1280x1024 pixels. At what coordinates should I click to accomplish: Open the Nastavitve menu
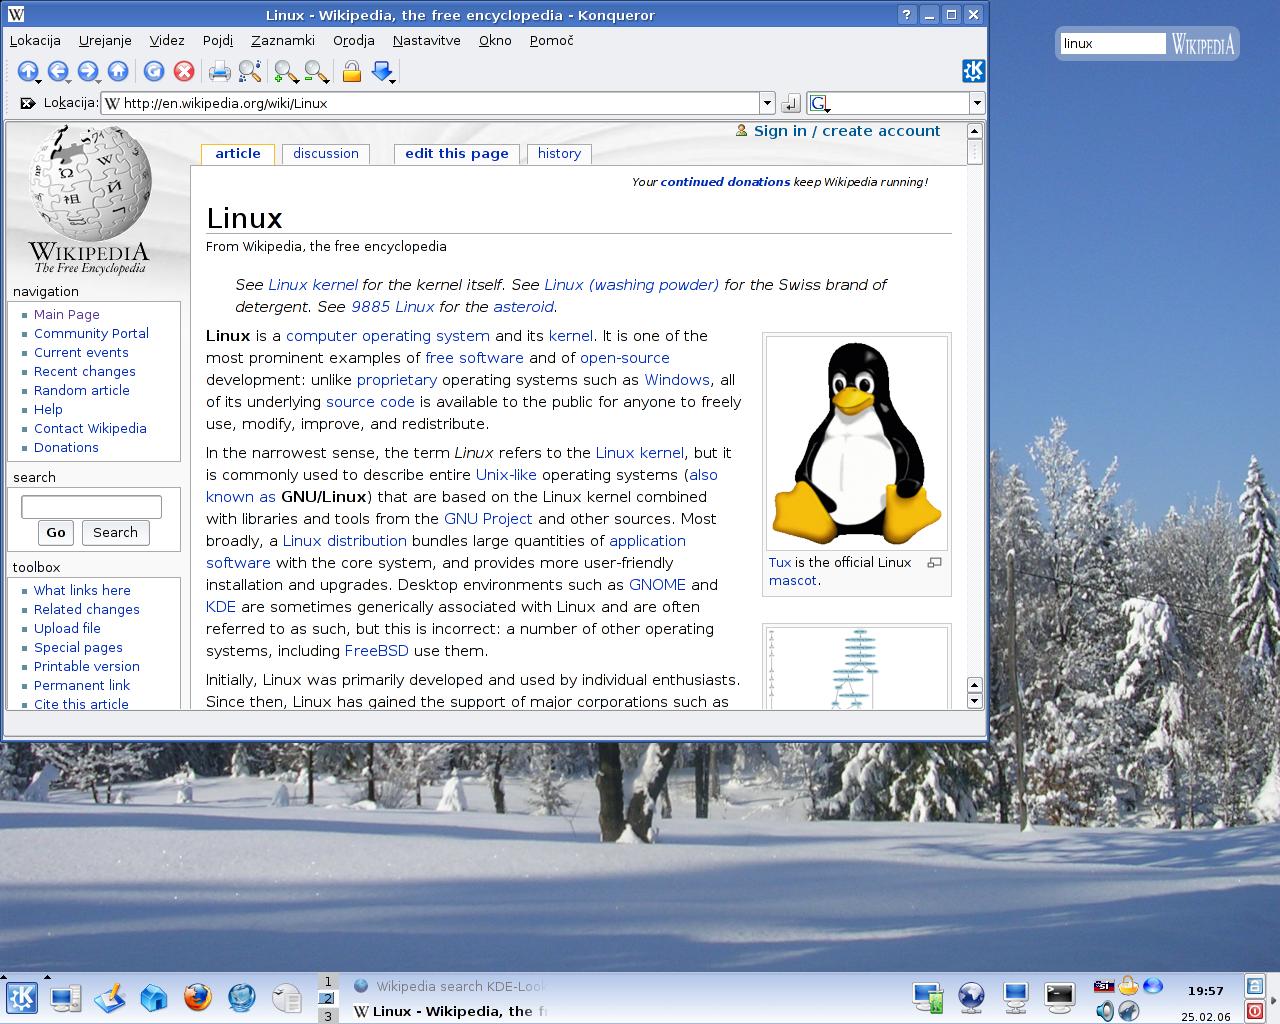[427, 40]
